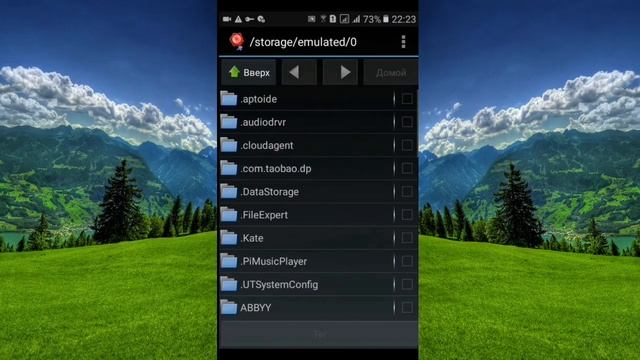640x360 pixels.
Task: Open the .cloudagent folder icon
Action: [229, 145]
